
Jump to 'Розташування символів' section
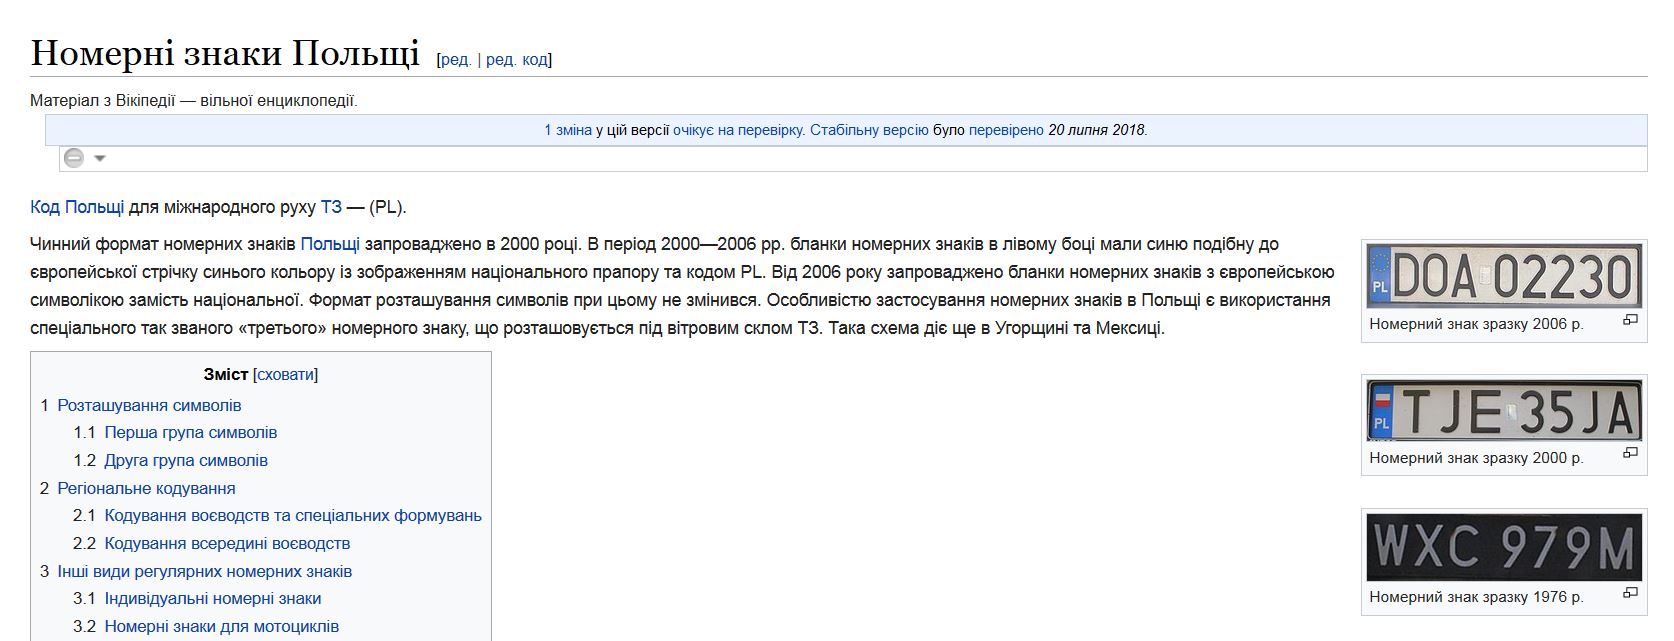[x=149, y=405]
